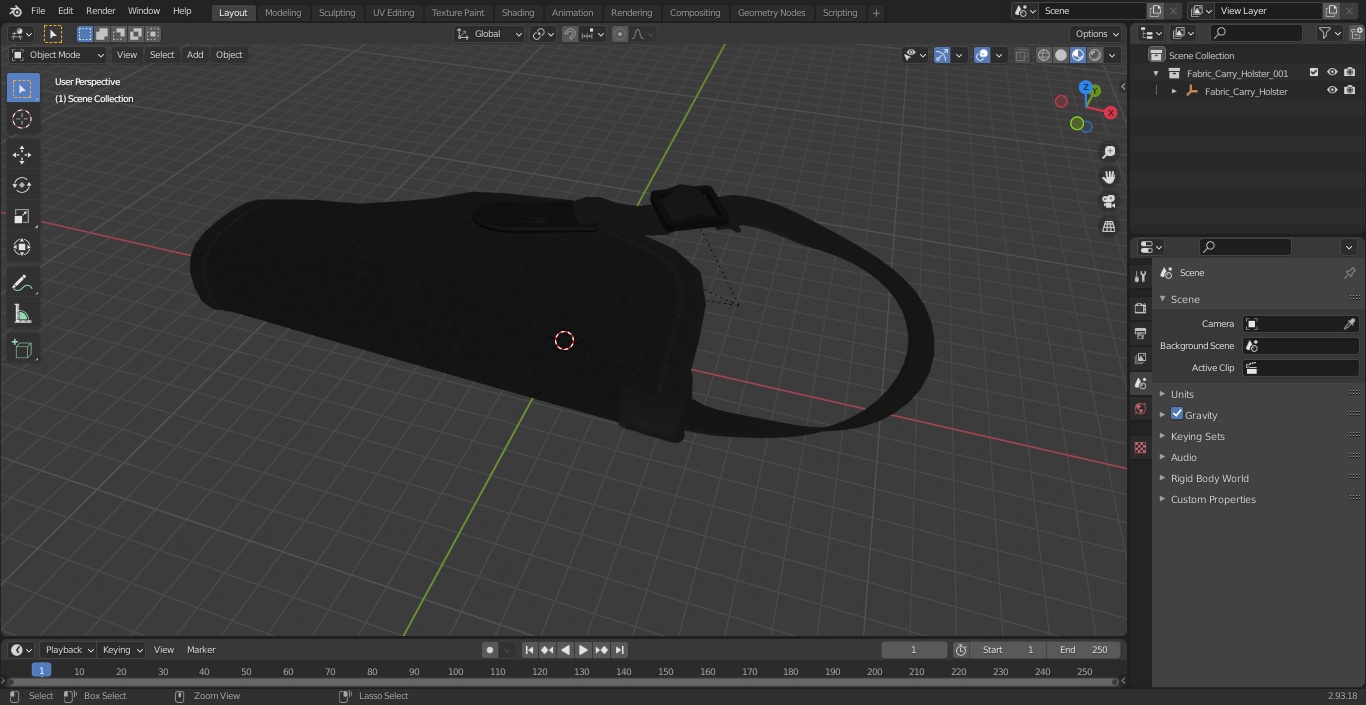Exclude Fabric_Carry_Holster_001 collection checkbox

[x=1314, y=73]
